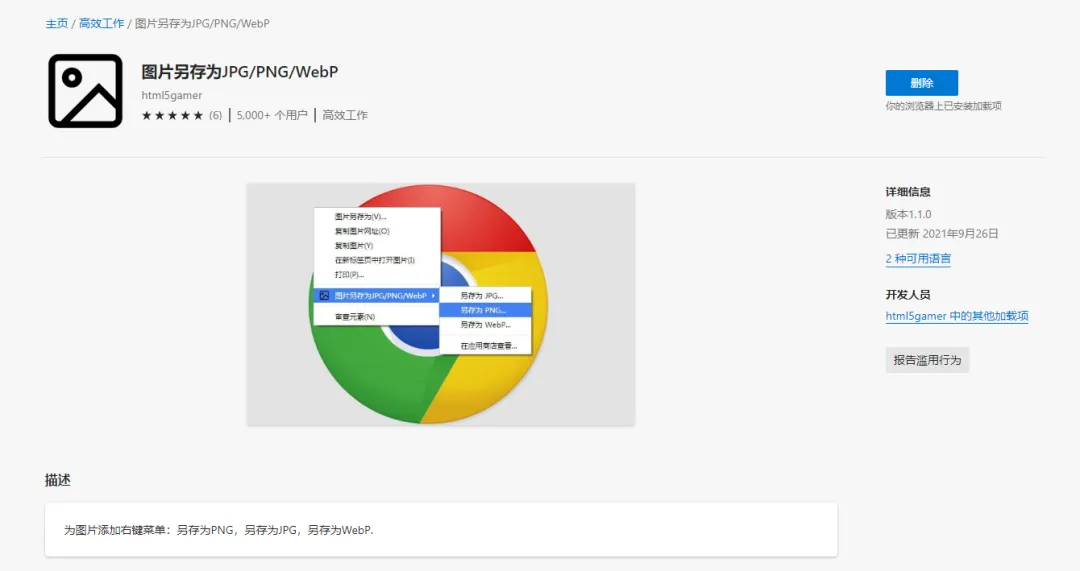
Task: Click the extension's picture icon logo
Action: [x=85, y=91]
